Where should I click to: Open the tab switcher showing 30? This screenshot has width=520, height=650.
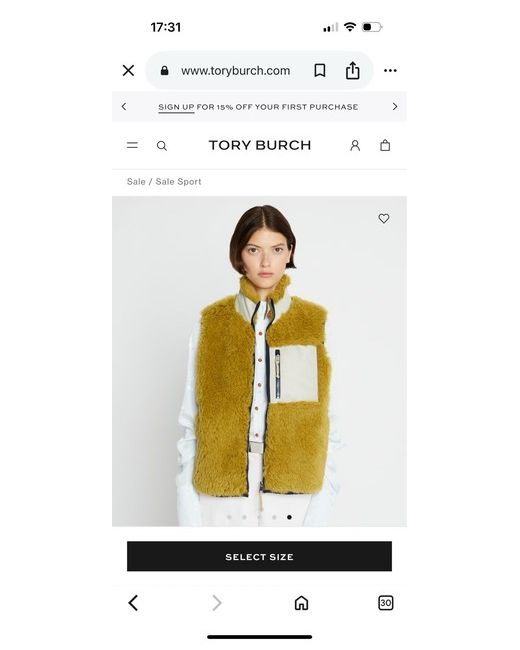point(386,603)
